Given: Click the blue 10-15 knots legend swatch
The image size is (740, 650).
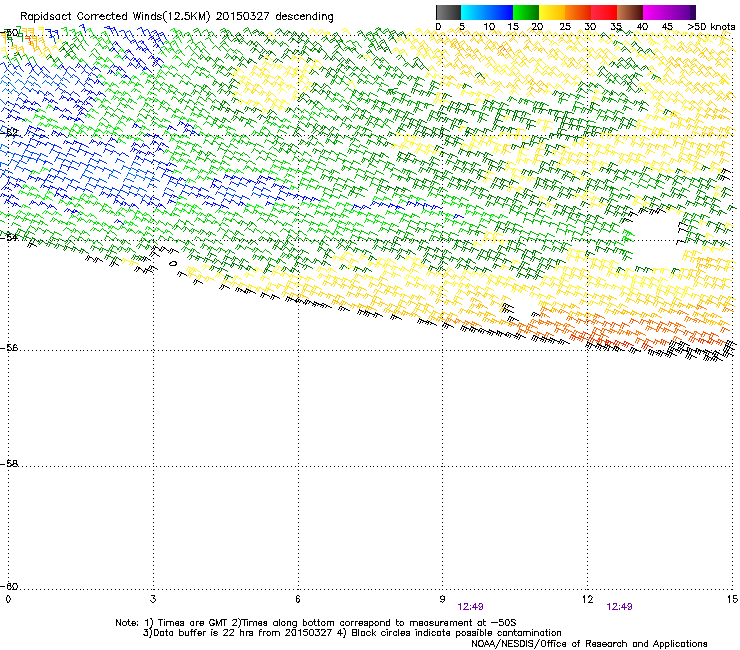Looking at the screenshot, I should pyautogui.click(x=500, y=12).
